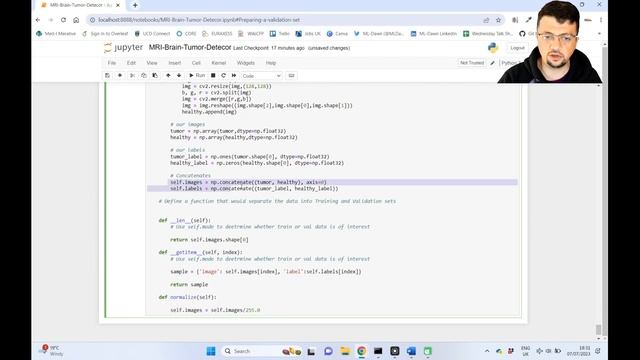Viewport: 640px width, 360px height.
Task: Share page using the address bar share icon
Action: [x=486, y=20]
